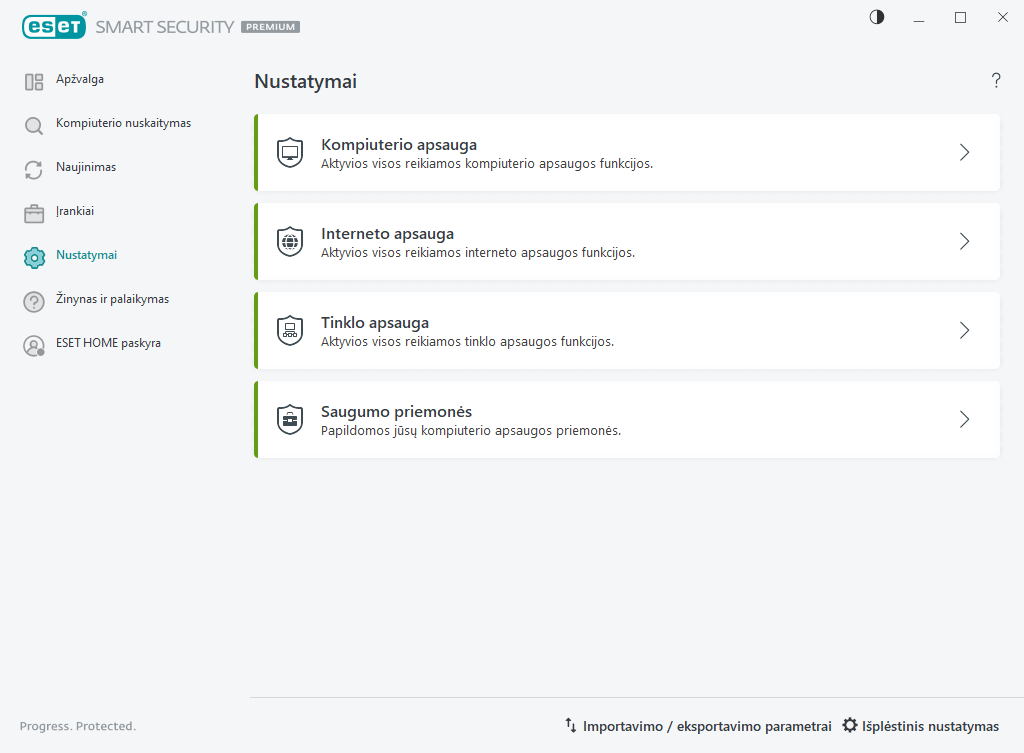This screenshot has width=1024, height=753.
Task: Click the question mark help icon
Action: click(x=996, y=81)
